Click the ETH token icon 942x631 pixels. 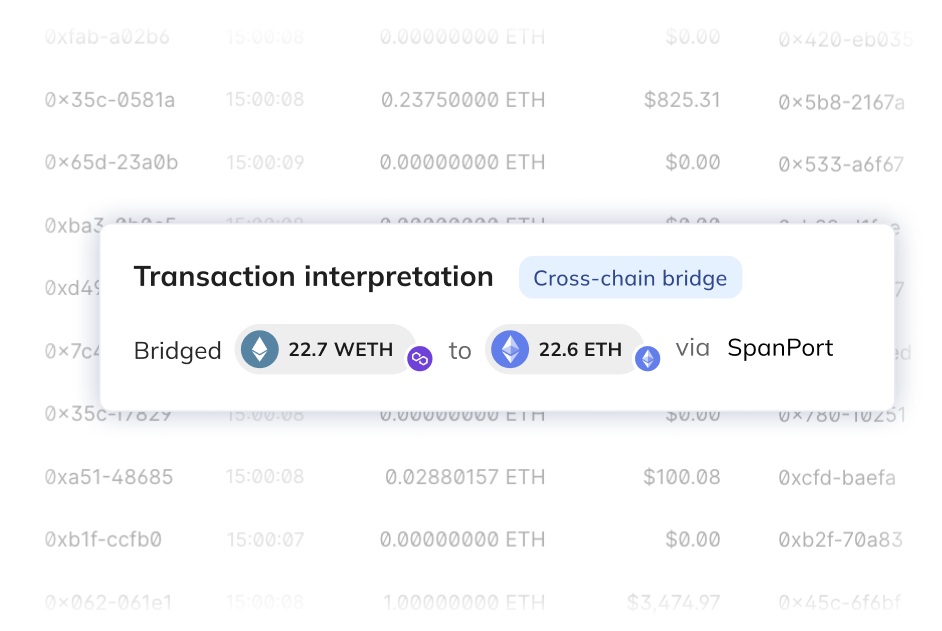[511, 350]
